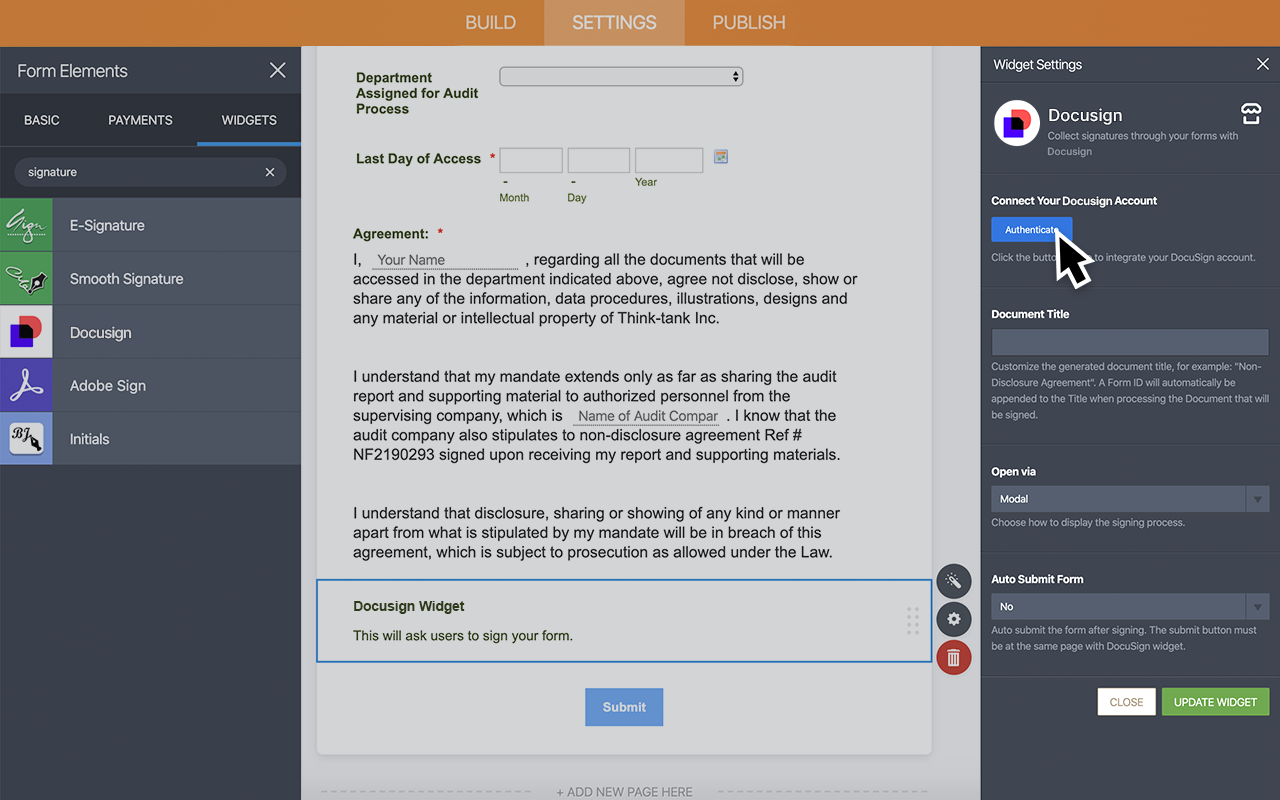Click ADD NEW PAGE HERE link
Viewport: 1280px width, 800px height.
click(624, 791)
